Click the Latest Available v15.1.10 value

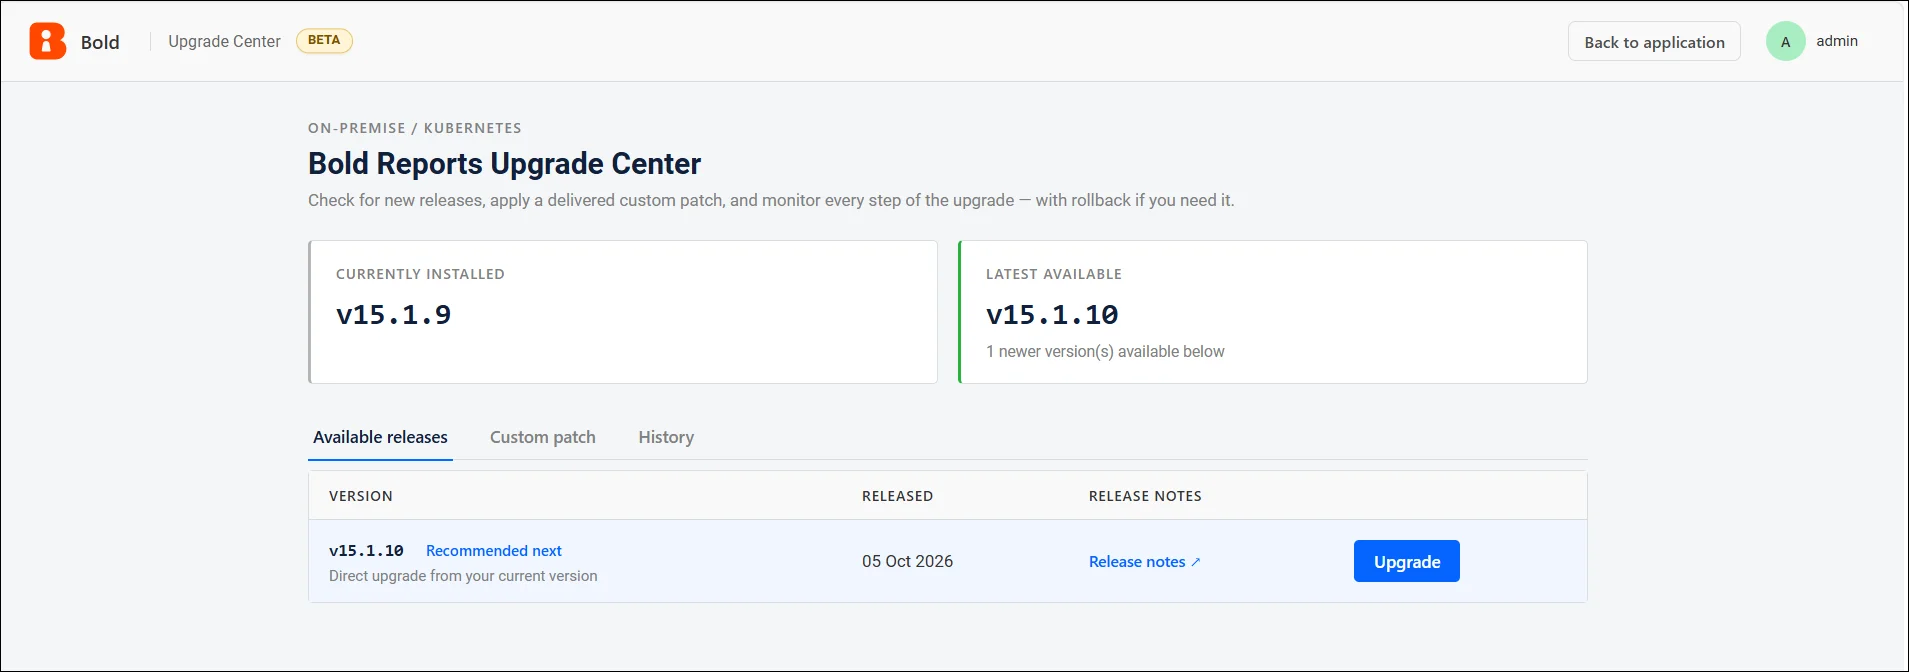(x=1052, y=315)
